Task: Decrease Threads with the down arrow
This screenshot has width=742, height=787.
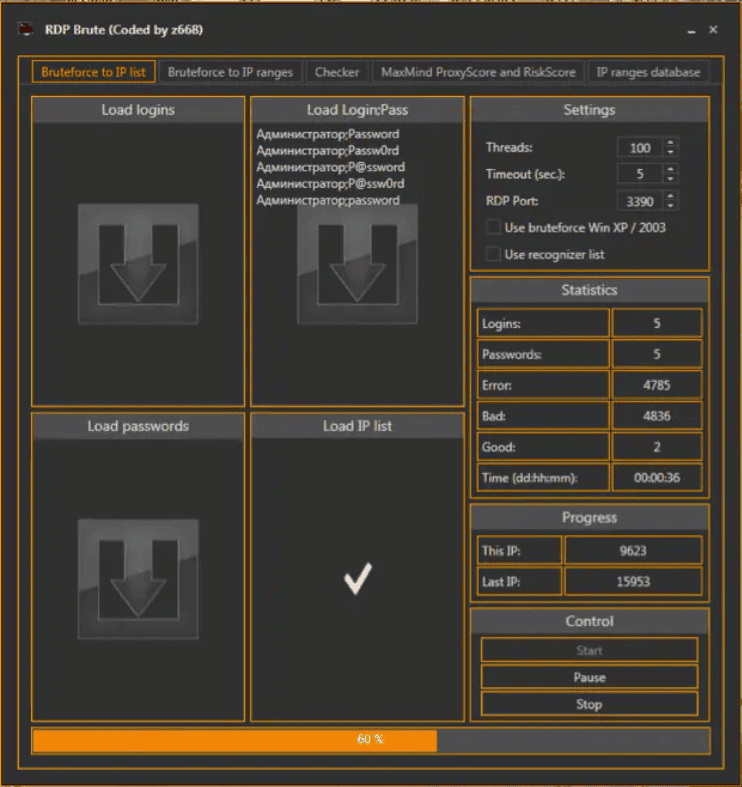Action: pos(671,152)
